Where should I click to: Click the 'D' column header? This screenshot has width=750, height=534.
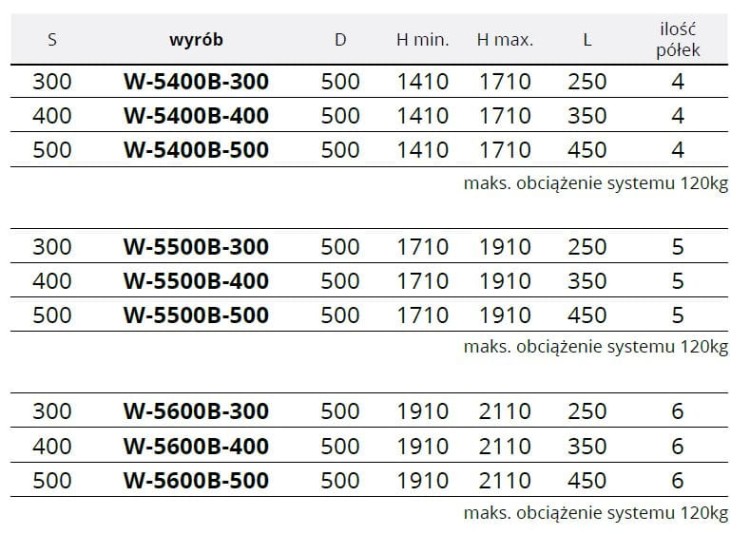point(340,41)
